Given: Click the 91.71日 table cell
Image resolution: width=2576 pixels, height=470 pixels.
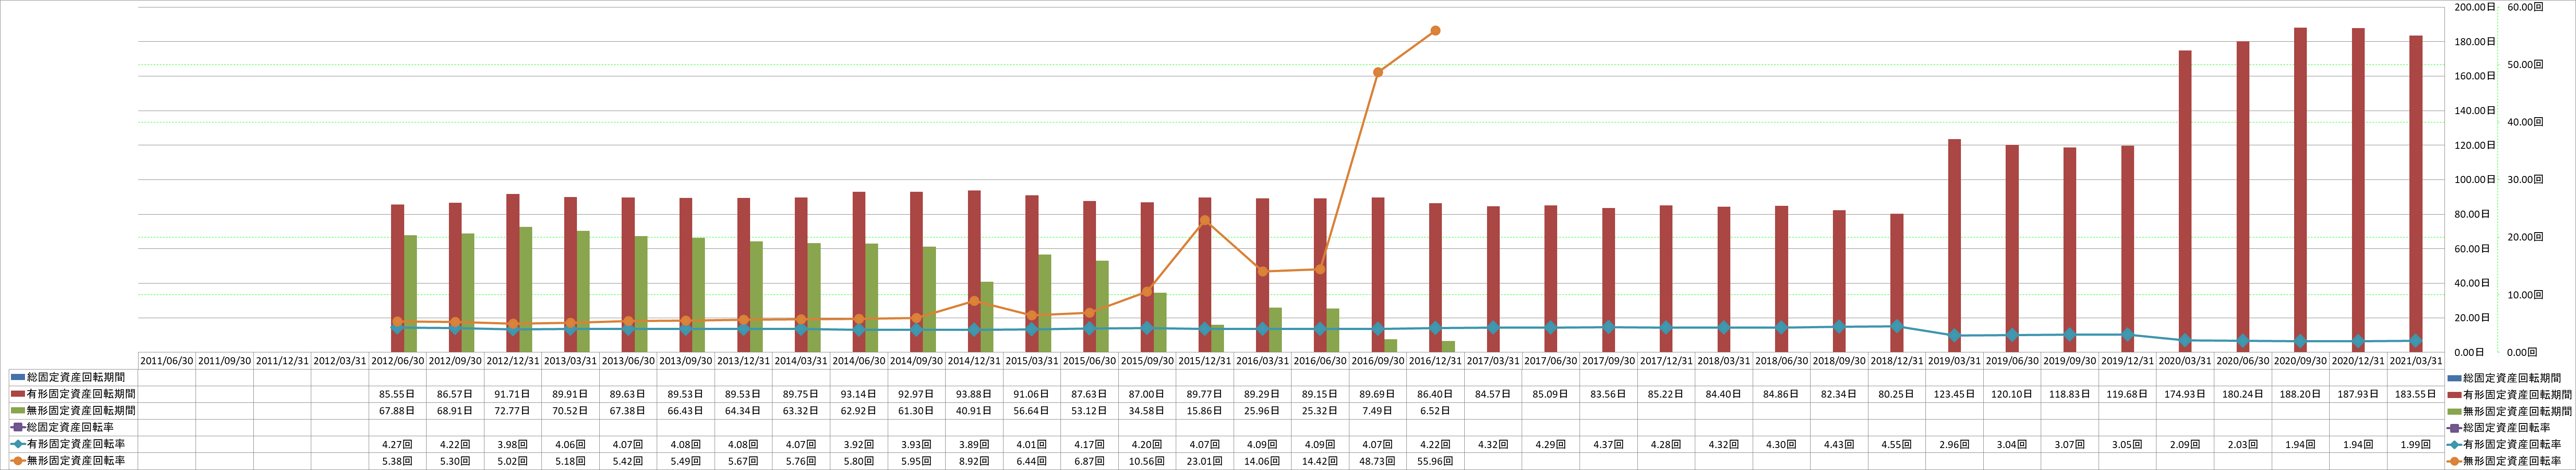Looking at the screenshot, I should point(514,394).
